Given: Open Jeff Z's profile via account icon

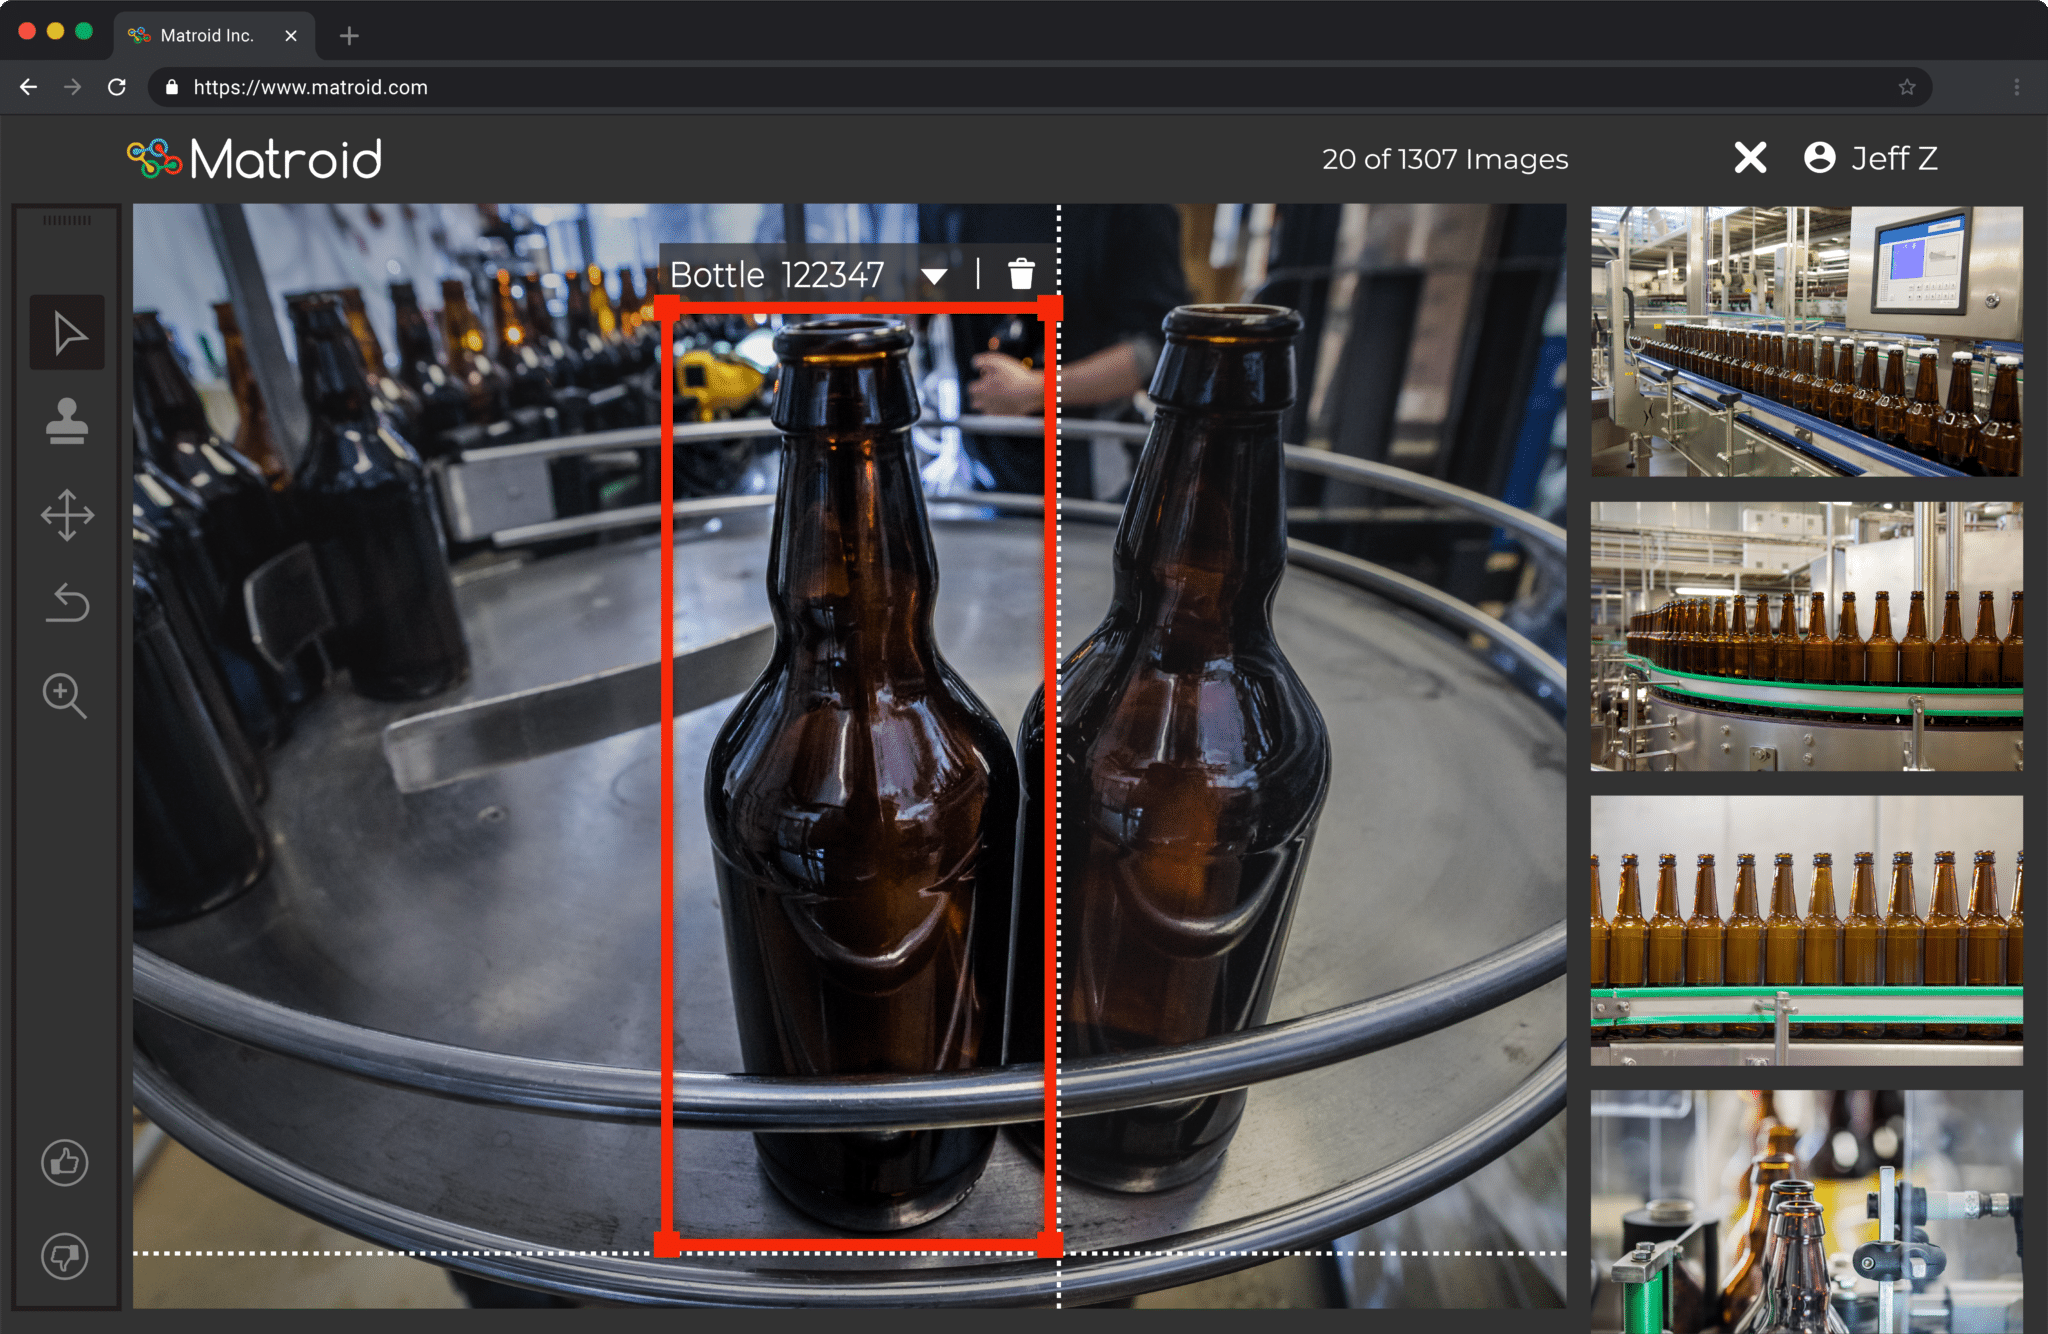Looking at the screenshot, I should pos(1819,158).
